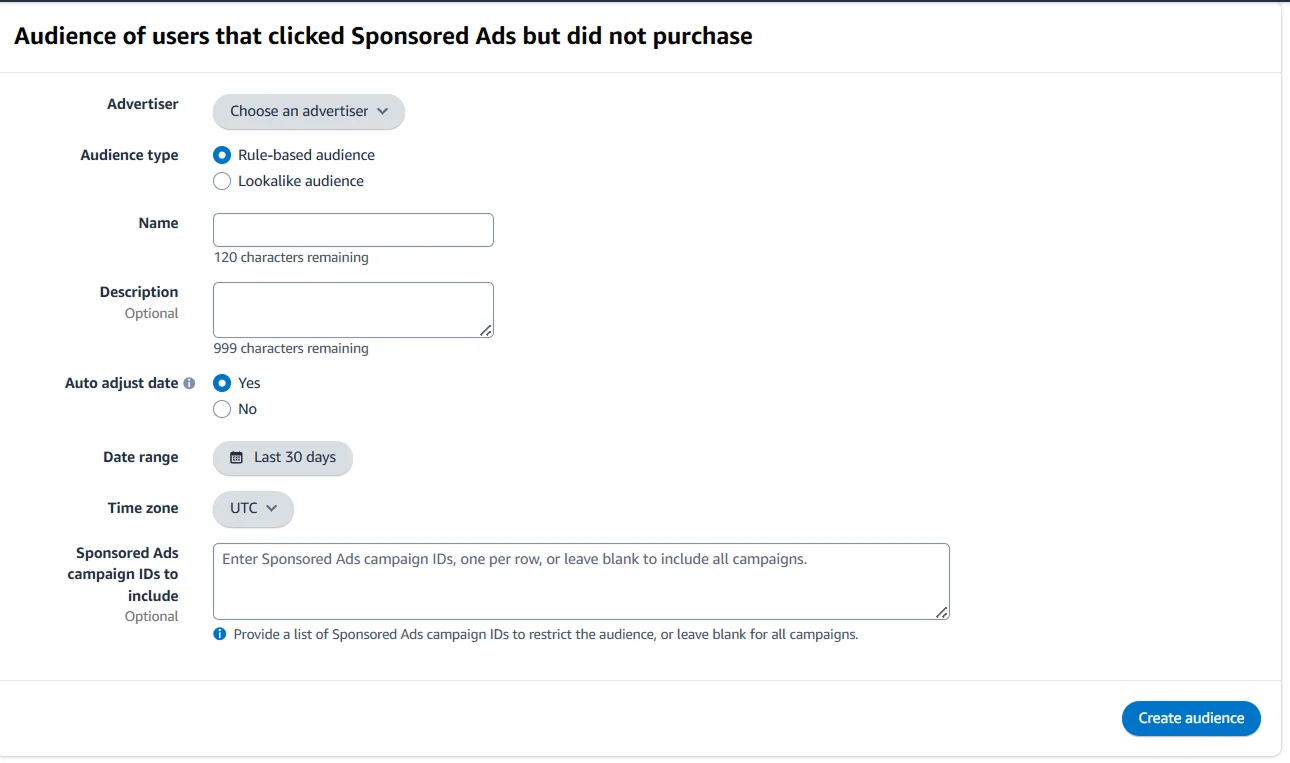Click the chevron on Choose an advertiser
Viewport: 1290px width, 763px height.
383,111
